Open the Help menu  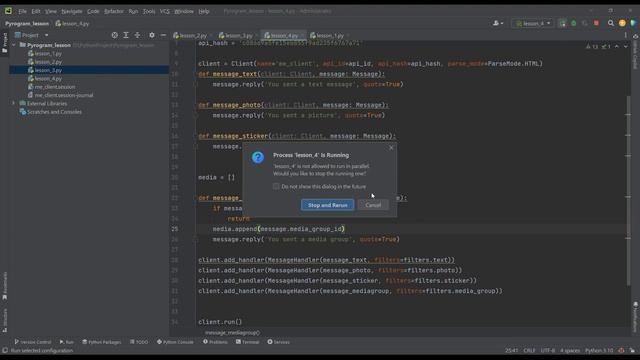(204, 11)
